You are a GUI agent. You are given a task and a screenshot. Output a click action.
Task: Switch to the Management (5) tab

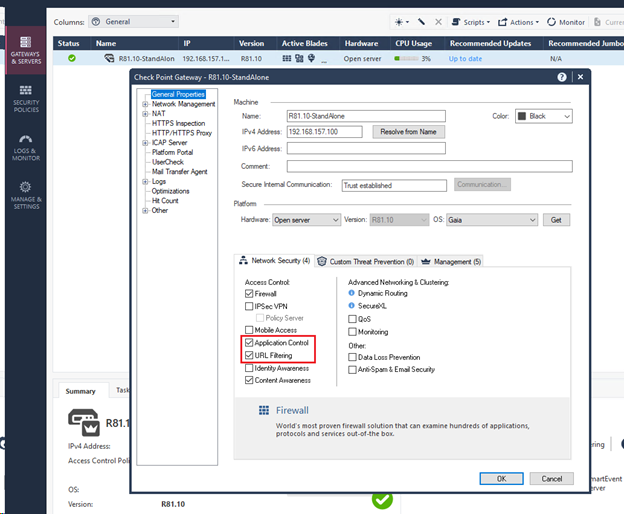click(453, 261)
